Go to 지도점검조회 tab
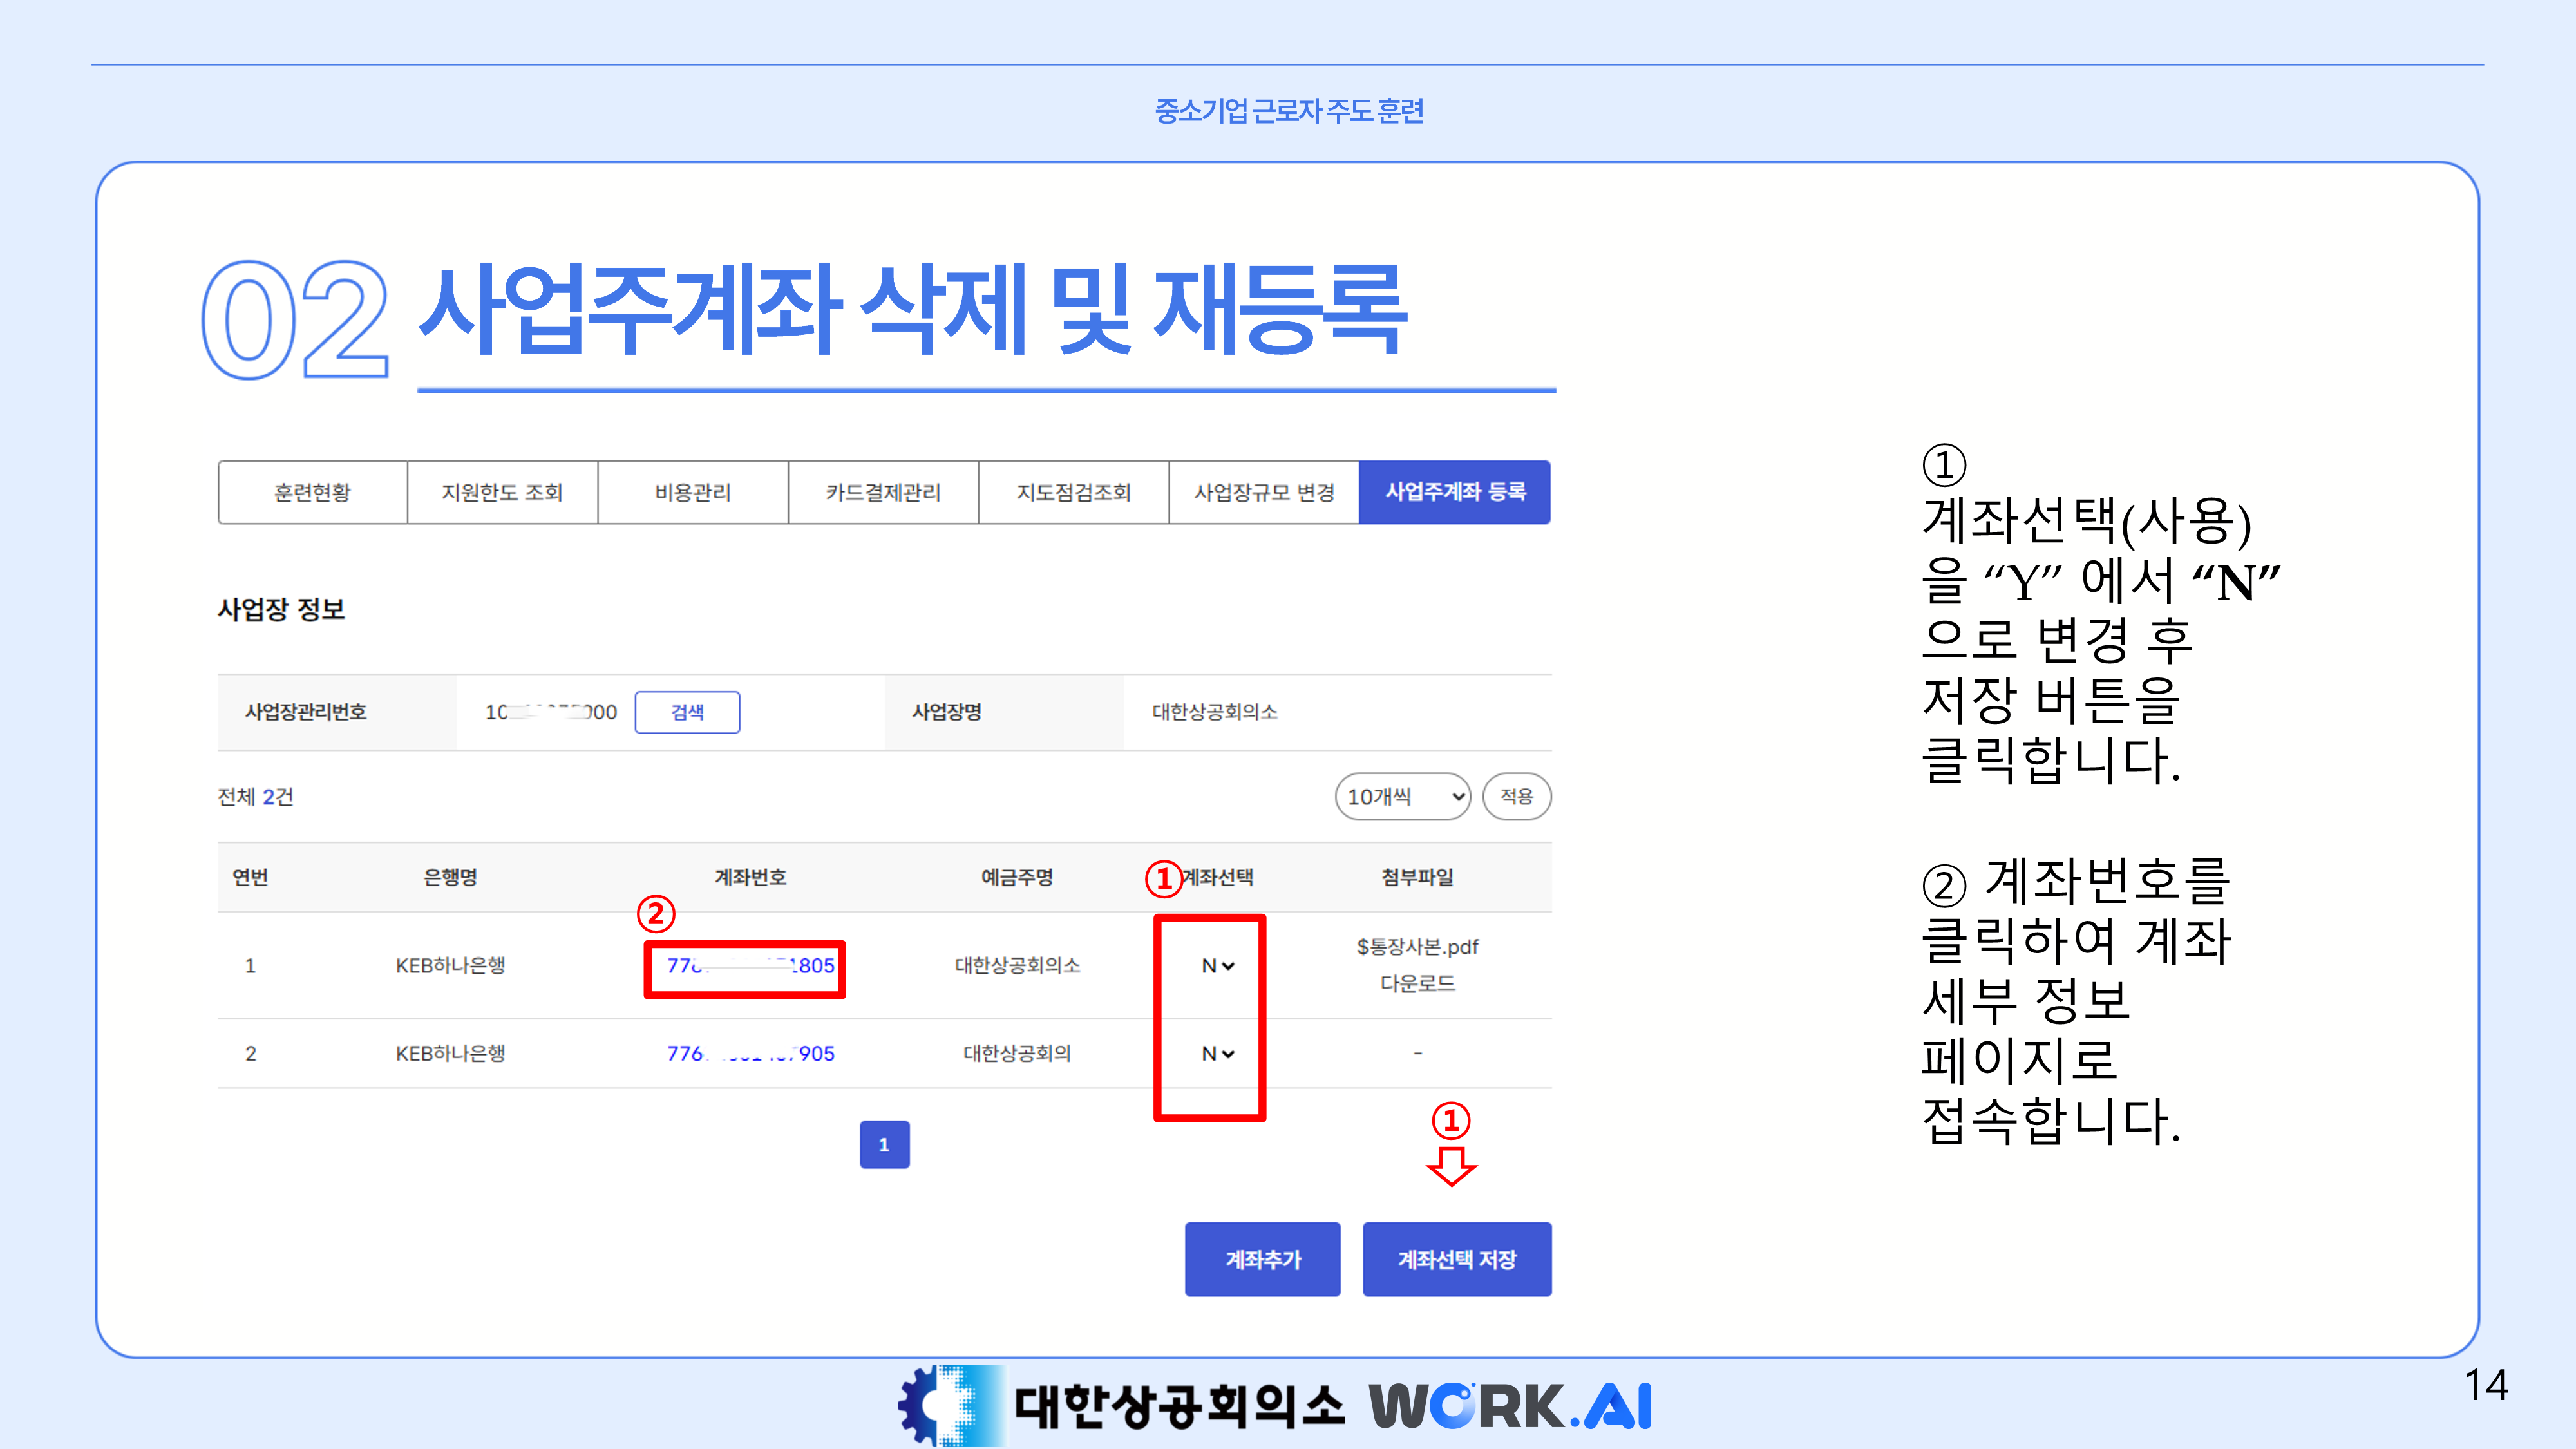 (1073, 492)
